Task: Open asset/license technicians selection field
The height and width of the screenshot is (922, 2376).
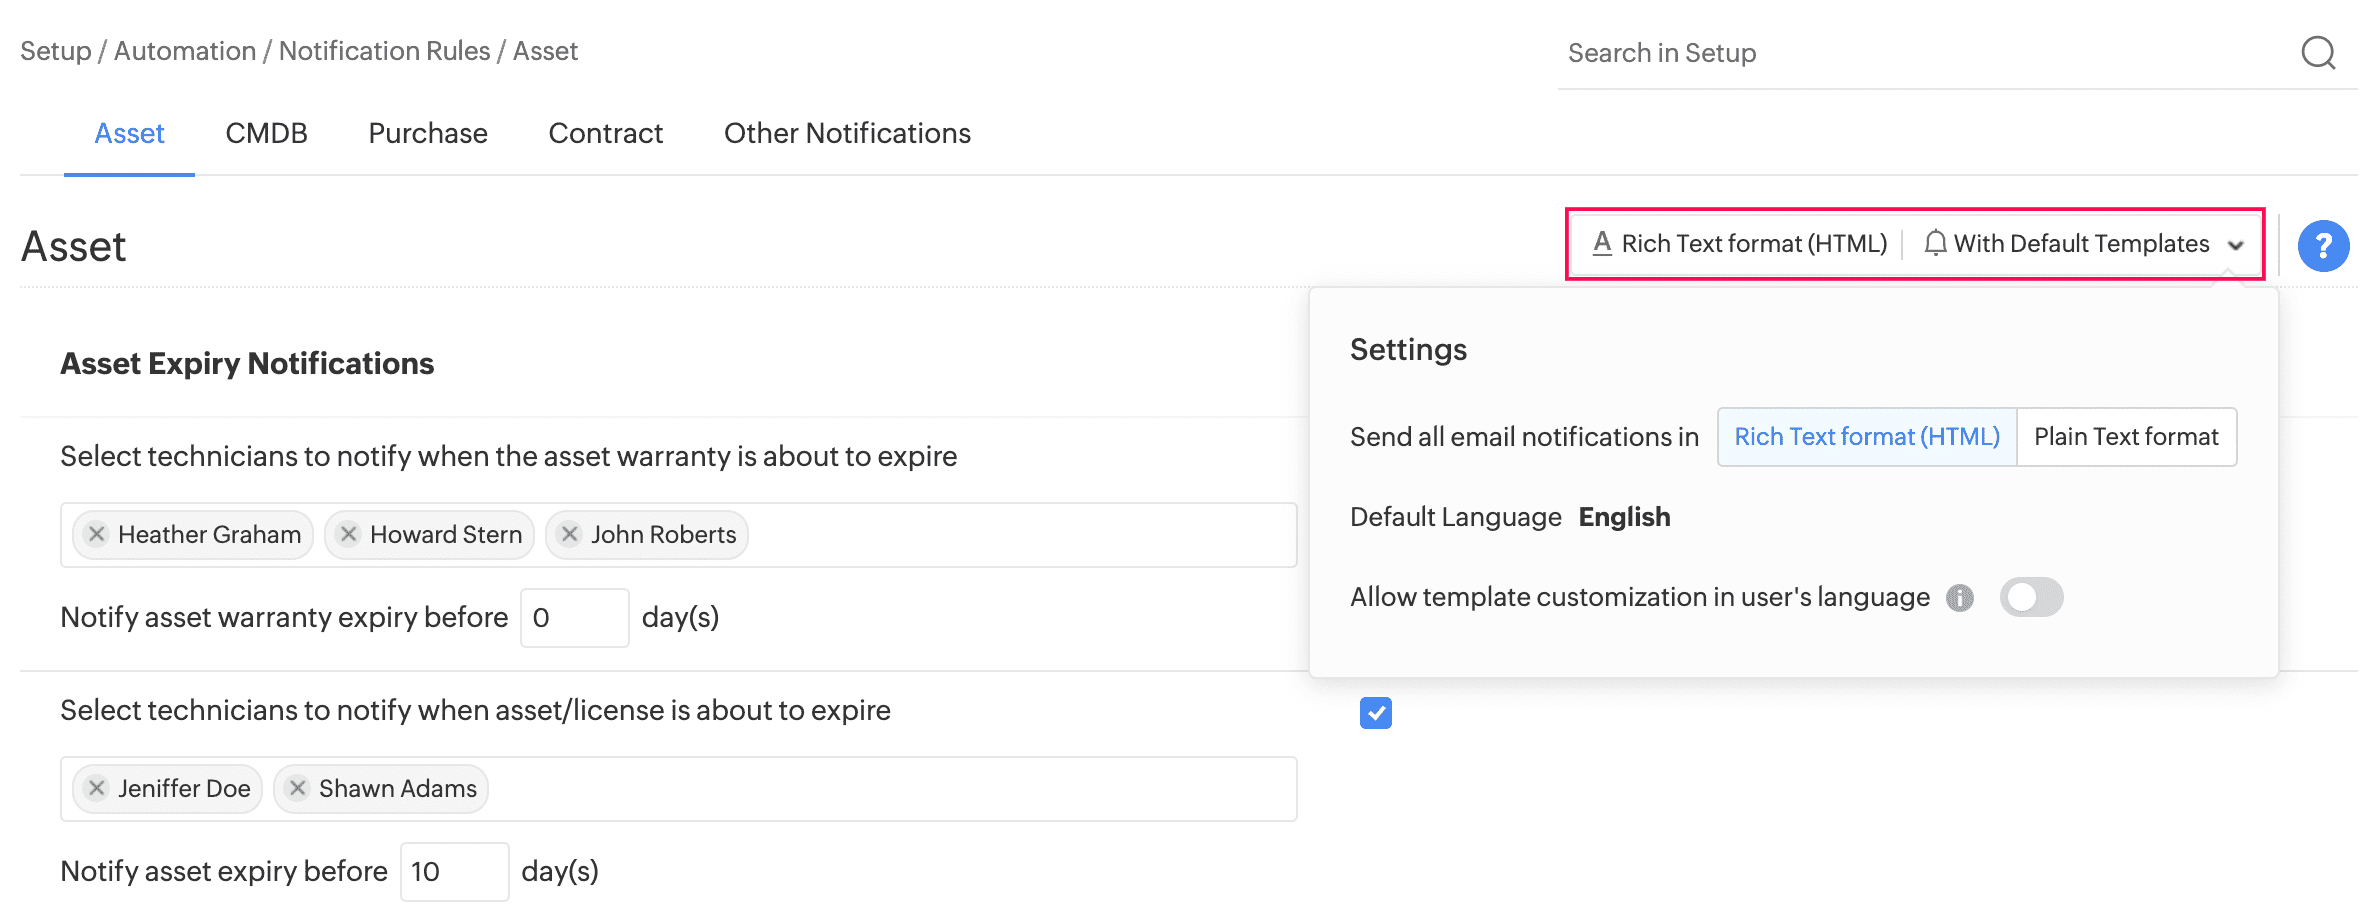Action: tap(890, 789)
